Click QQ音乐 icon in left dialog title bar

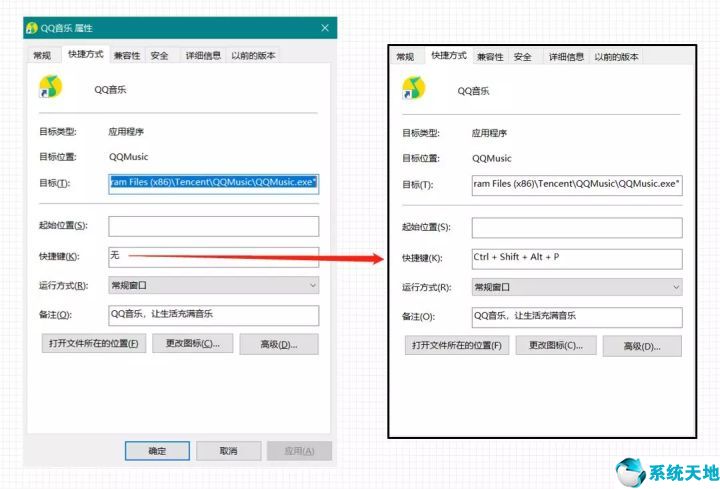(32, 28)
